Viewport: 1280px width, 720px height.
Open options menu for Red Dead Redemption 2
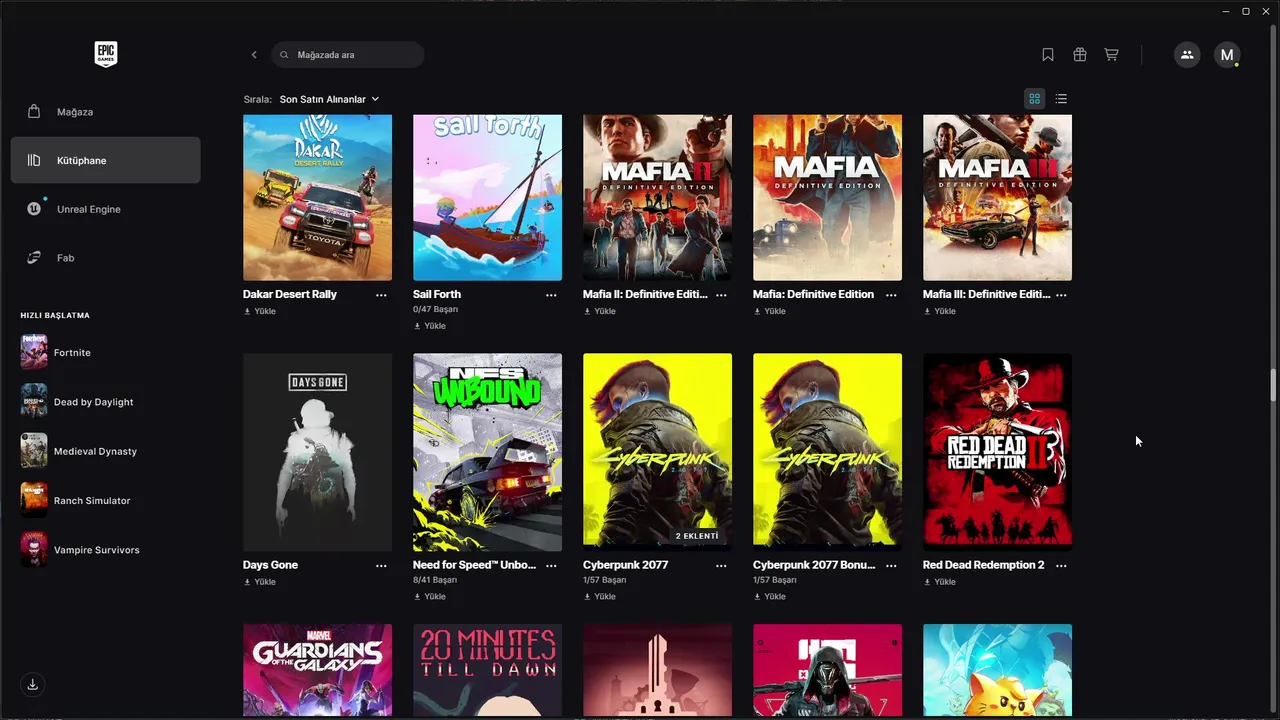click(1061, 565)
